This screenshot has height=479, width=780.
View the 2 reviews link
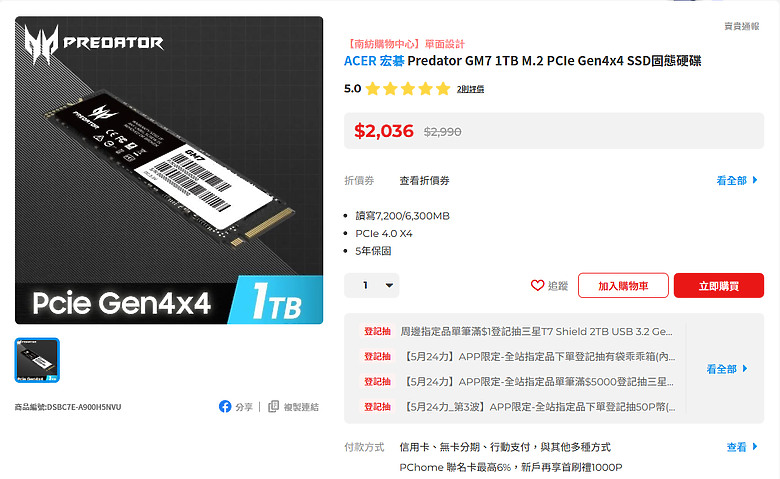pyautogui.click(x=471, y=89)
